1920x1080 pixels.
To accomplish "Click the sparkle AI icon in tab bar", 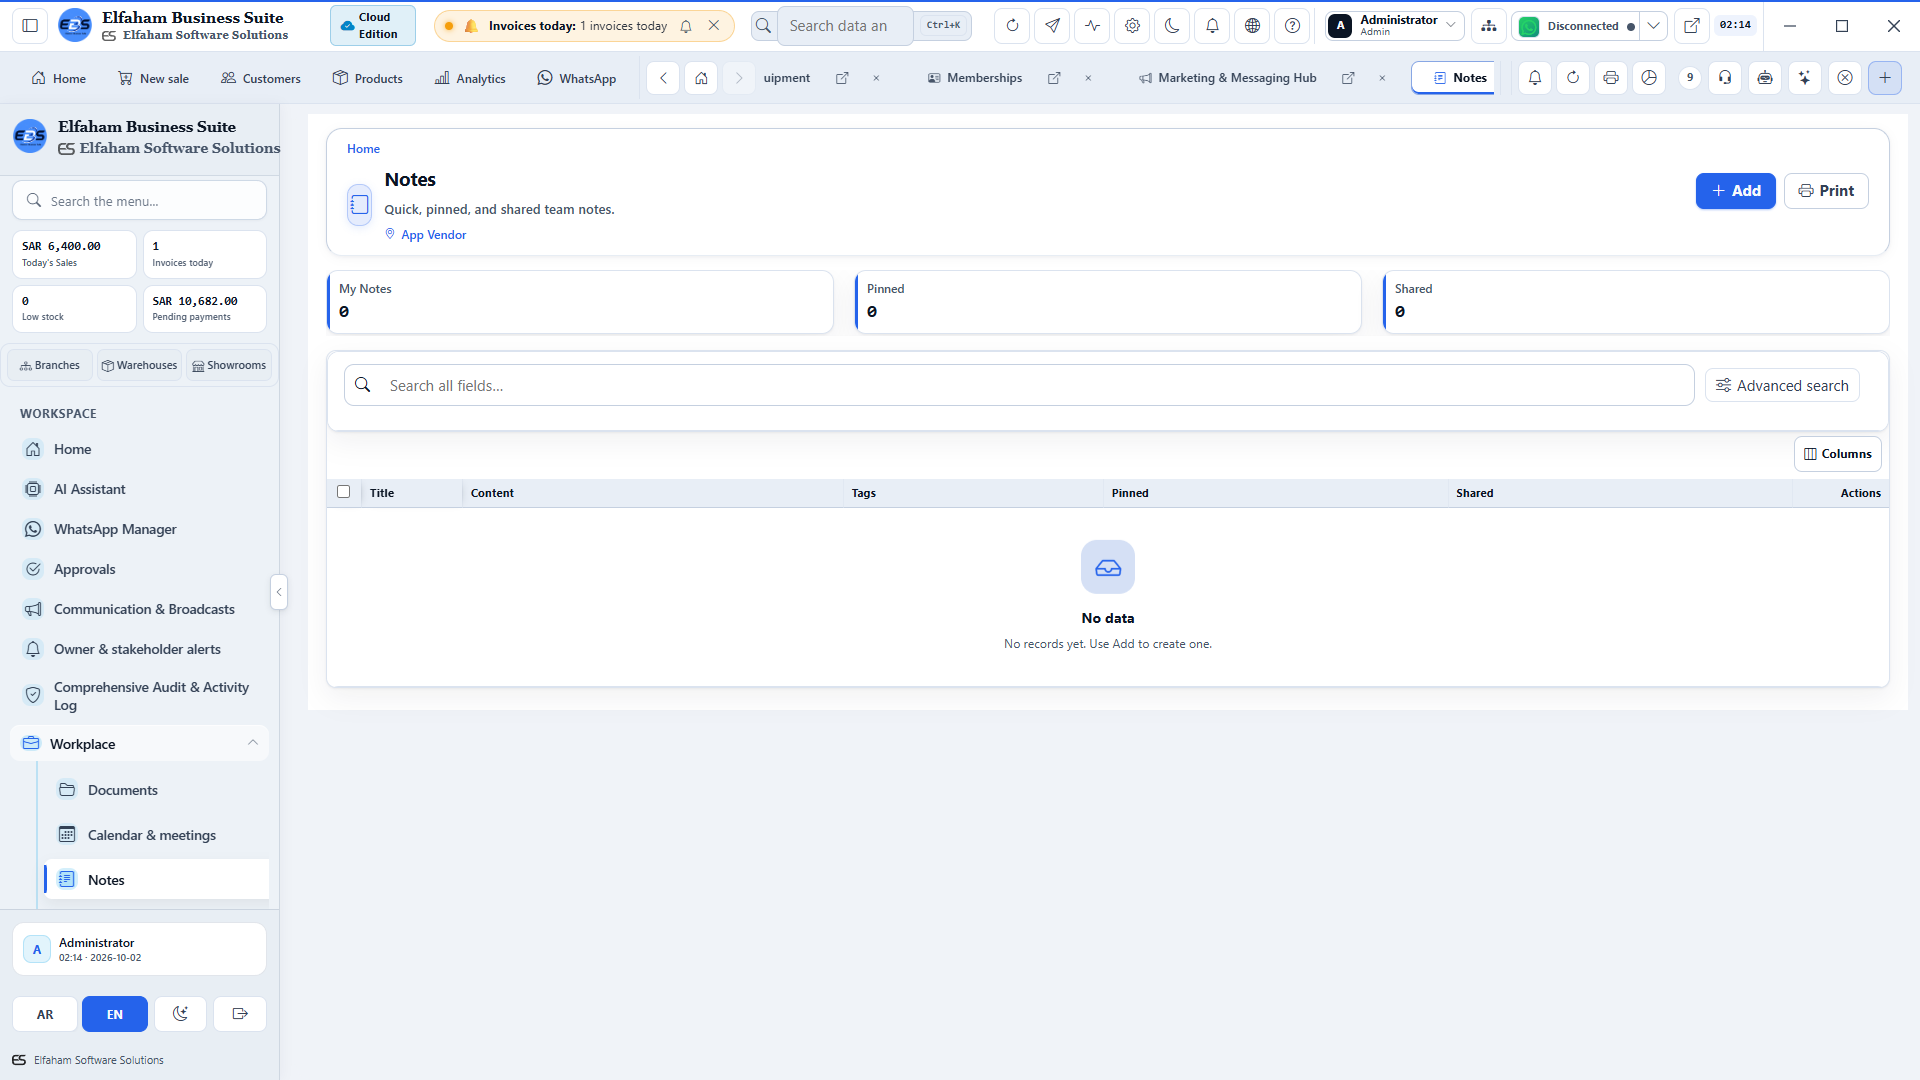I will 1805,78.
